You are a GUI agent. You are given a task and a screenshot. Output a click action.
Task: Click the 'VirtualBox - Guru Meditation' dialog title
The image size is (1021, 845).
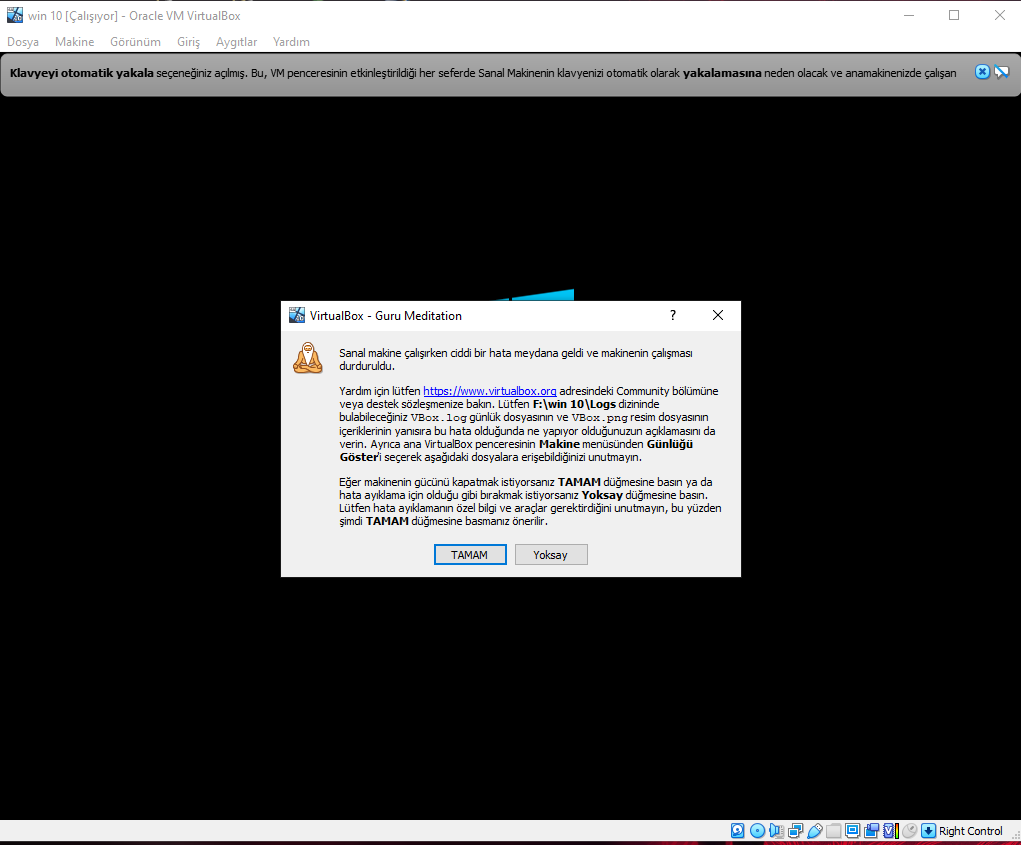pyautogui.click(x=386, y=316)
